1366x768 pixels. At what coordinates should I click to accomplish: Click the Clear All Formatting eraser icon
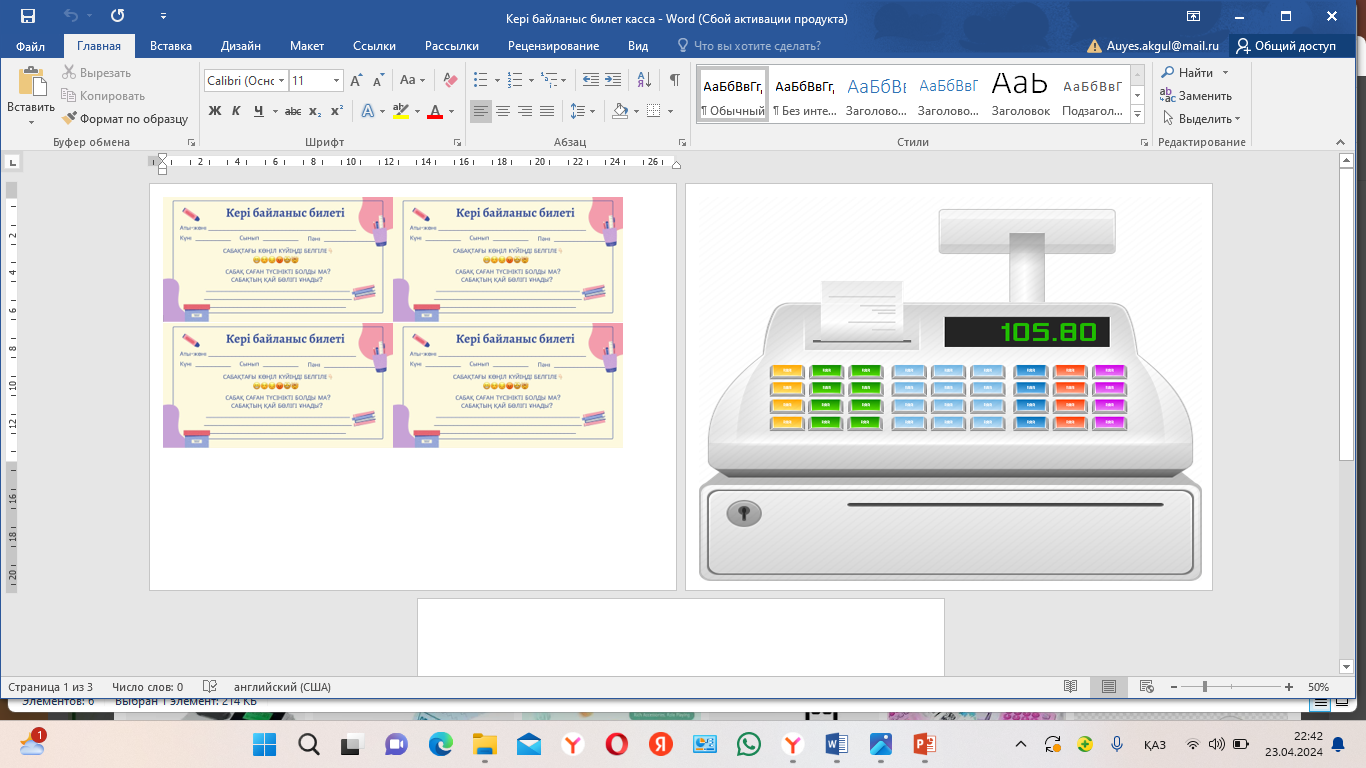click(x=450, y=80)
